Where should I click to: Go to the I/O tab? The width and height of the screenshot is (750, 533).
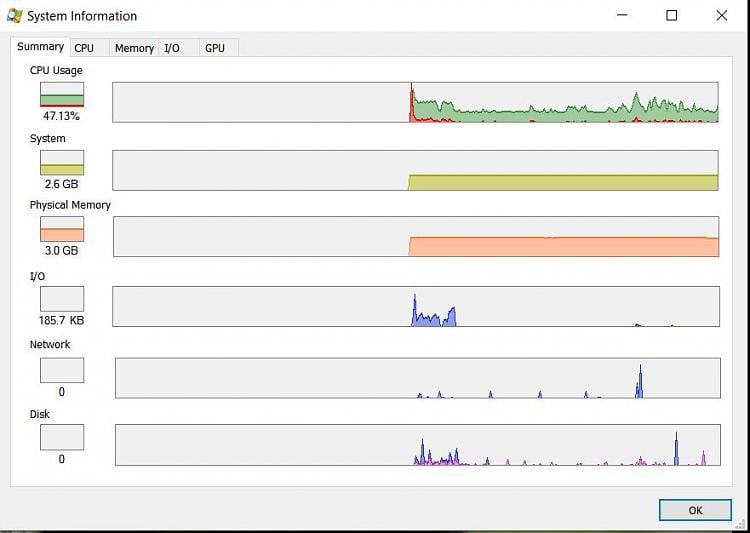[x=172, y=48]
